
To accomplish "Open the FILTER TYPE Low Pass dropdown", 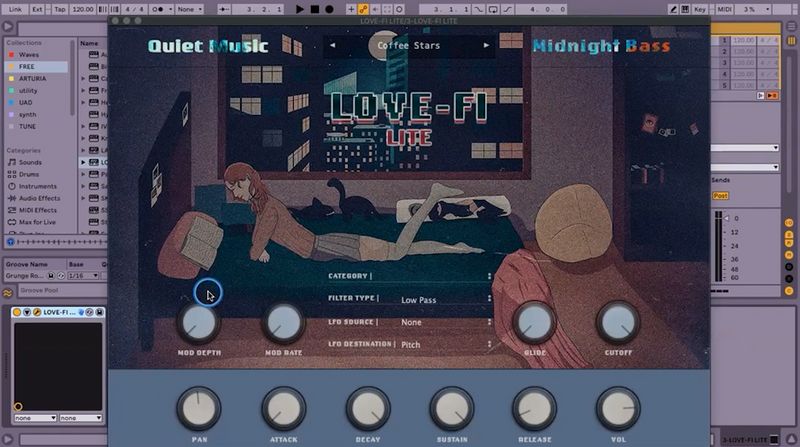I will tap(445, 300).
